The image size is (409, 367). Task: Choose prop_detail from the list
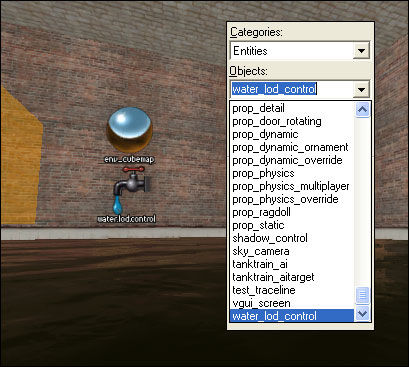(x=292, y=108)
